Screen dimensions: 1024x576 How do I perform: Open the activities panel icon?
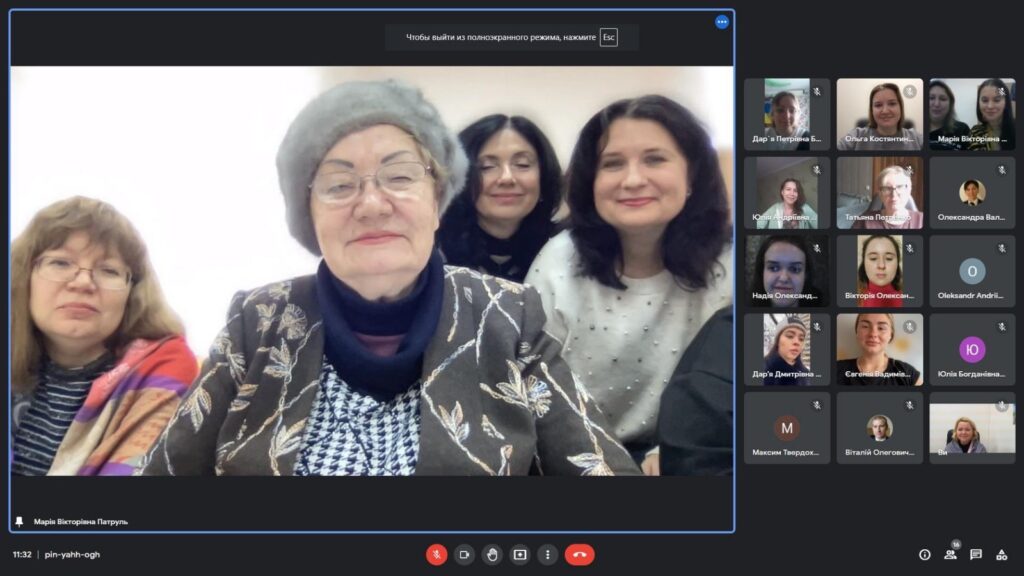(x=1001, y=554)
